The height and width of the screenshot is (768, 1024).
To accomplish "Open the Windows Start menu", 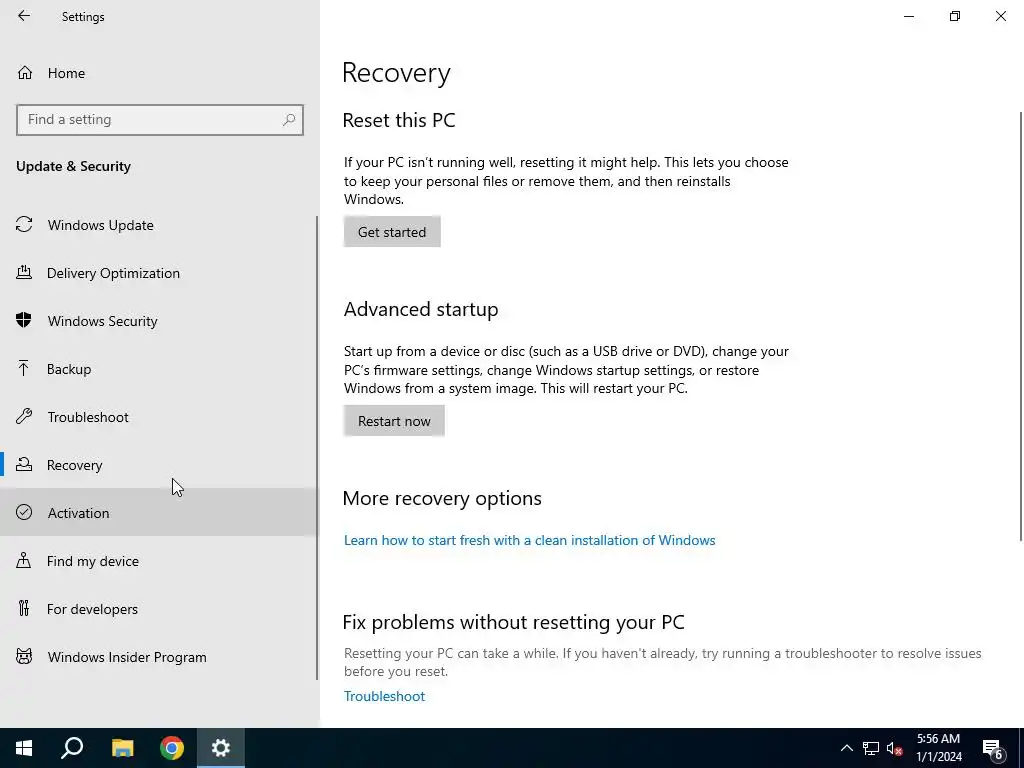I will (x=24, y=748).
